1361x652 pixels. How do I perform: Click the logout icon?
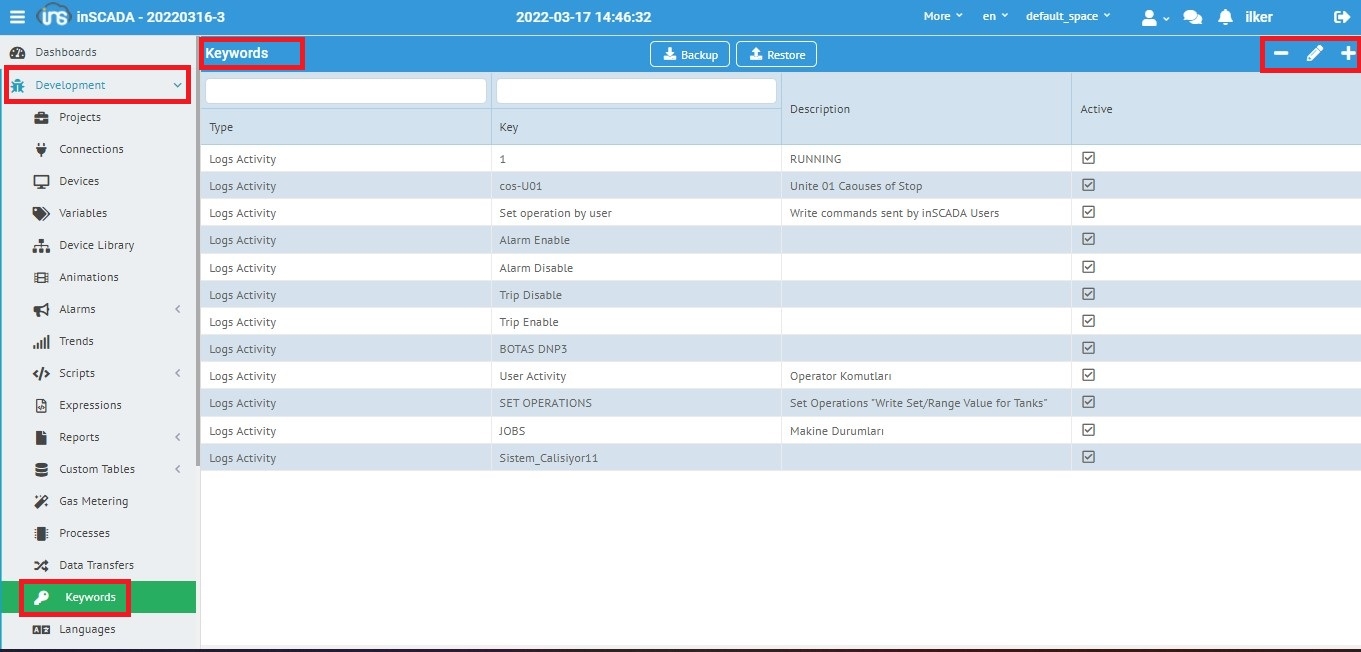coord(1341,17)
